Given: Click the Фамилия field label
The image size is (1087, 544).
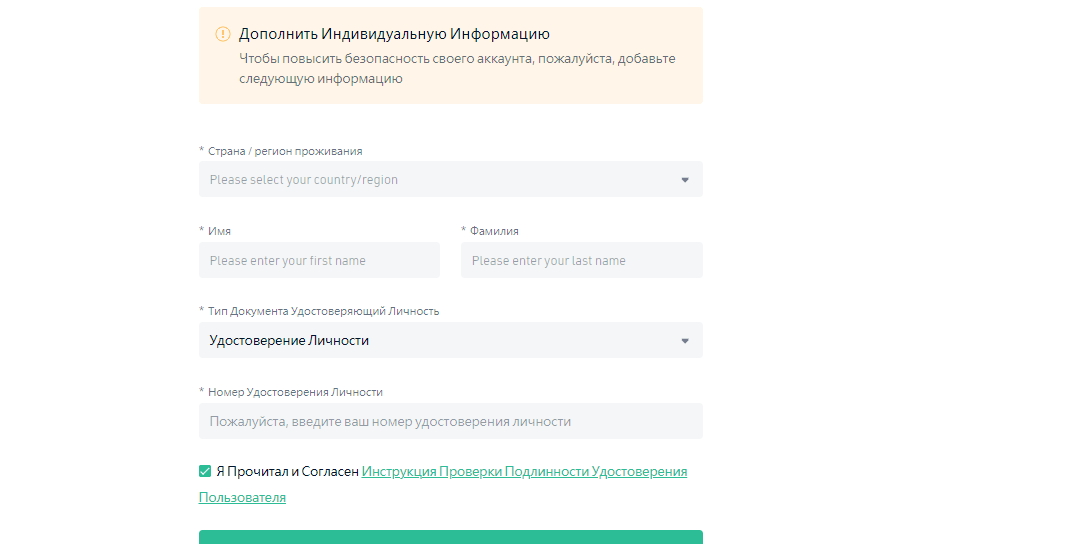Looking at the screenshot, I should [x=494, y=231].
